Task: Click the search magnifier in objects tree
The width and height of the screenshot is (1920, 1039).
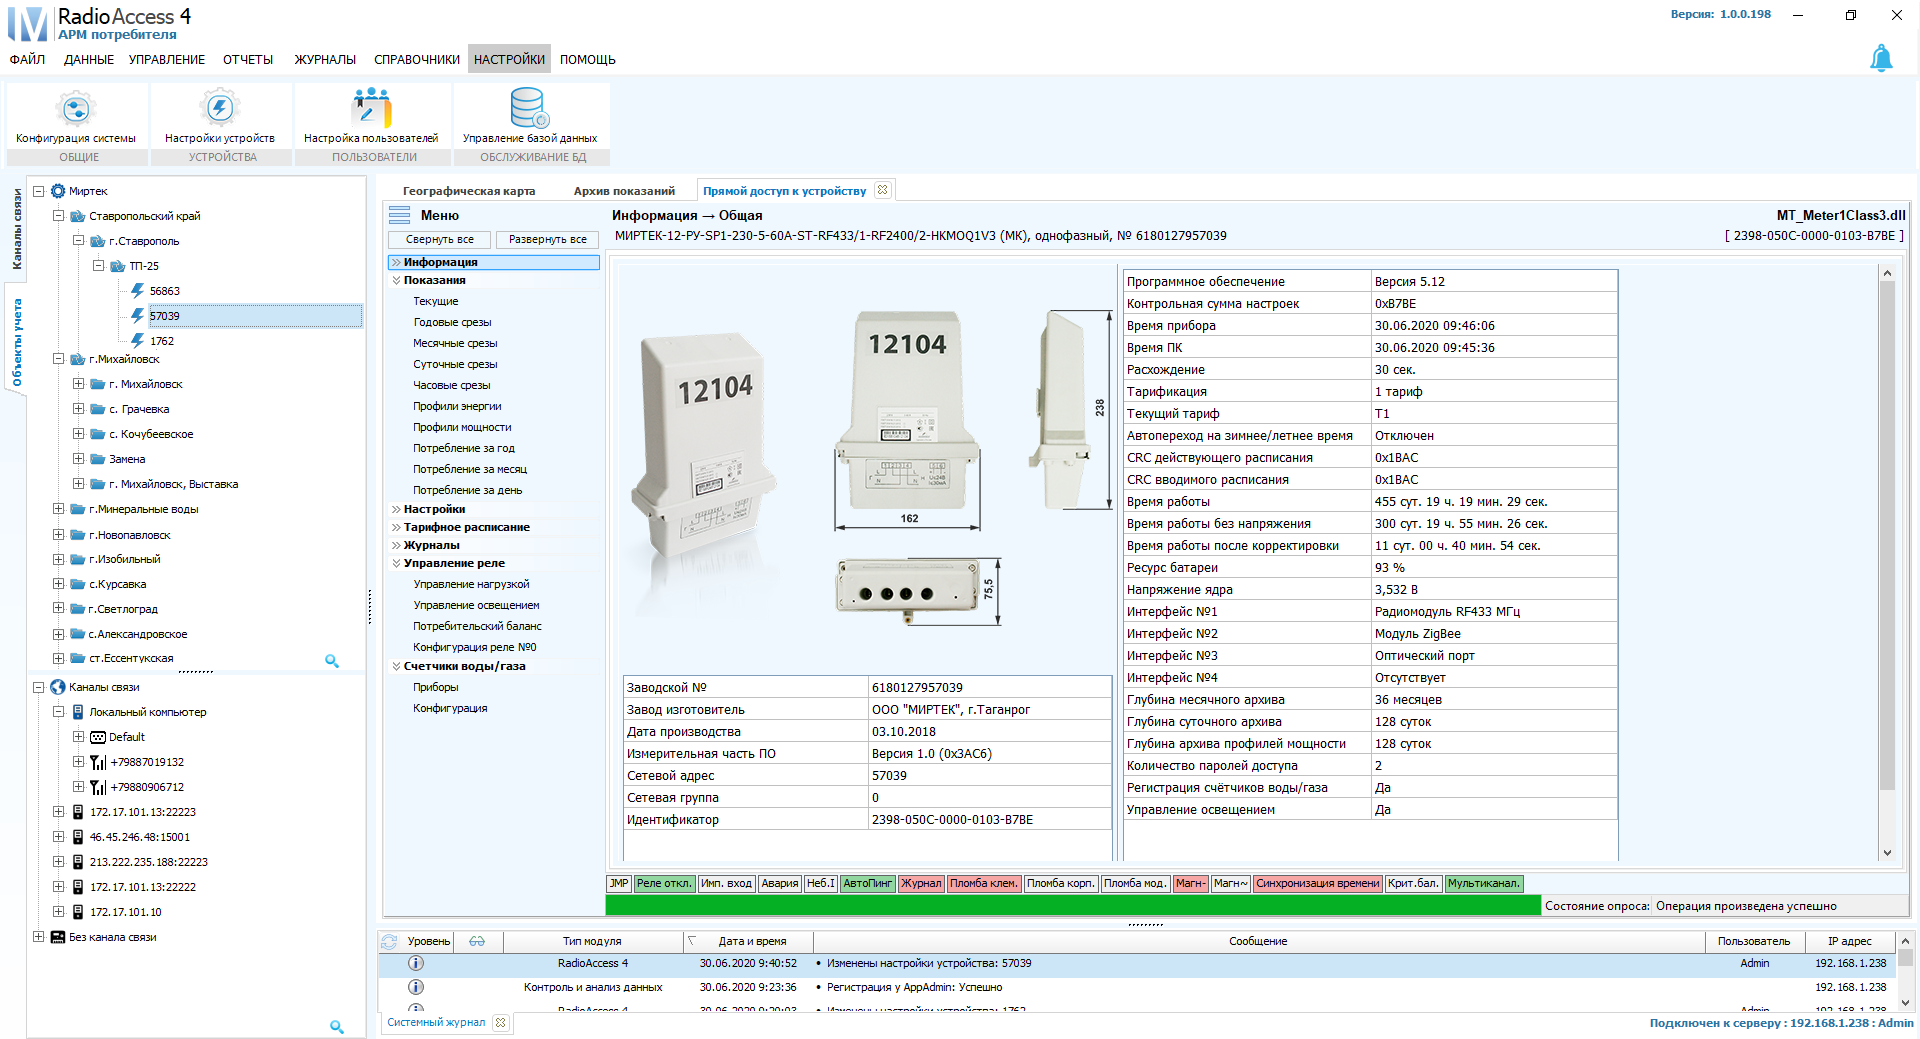Action: coord(332,661)
